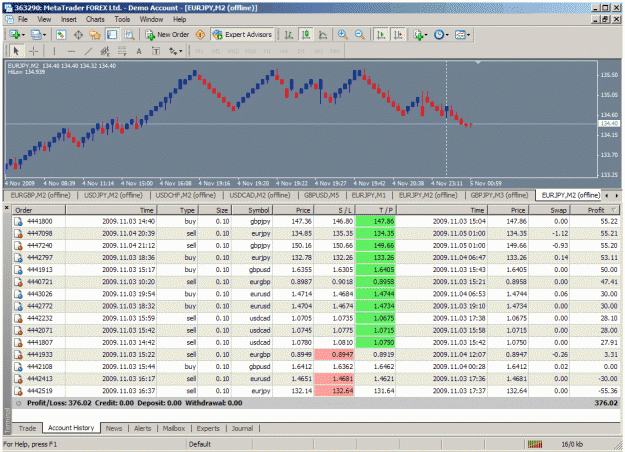Toggle Auto Scroll chart icon
This screenshot has height=452, width=625.
(x=381, y=35)
